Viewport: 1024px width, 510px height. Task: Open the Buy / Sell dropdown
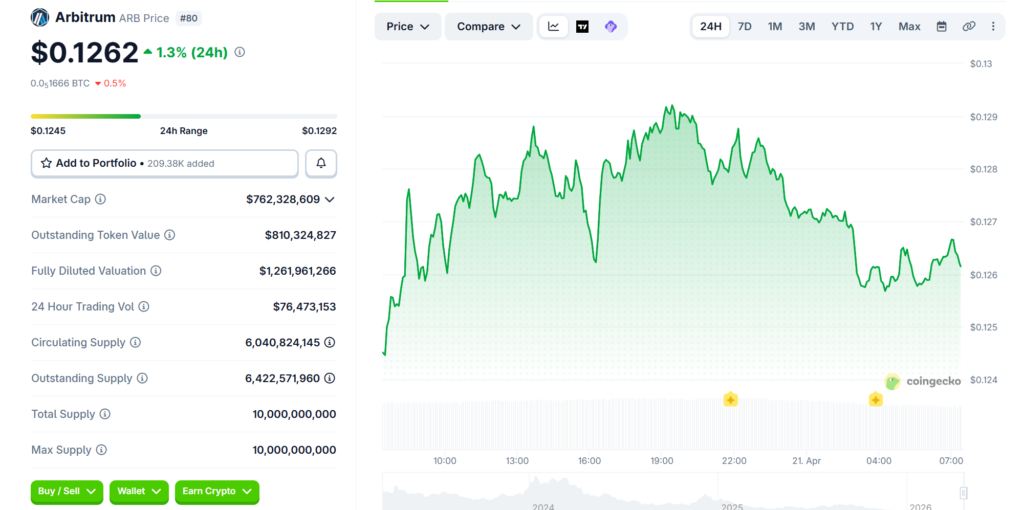point(67,491)
